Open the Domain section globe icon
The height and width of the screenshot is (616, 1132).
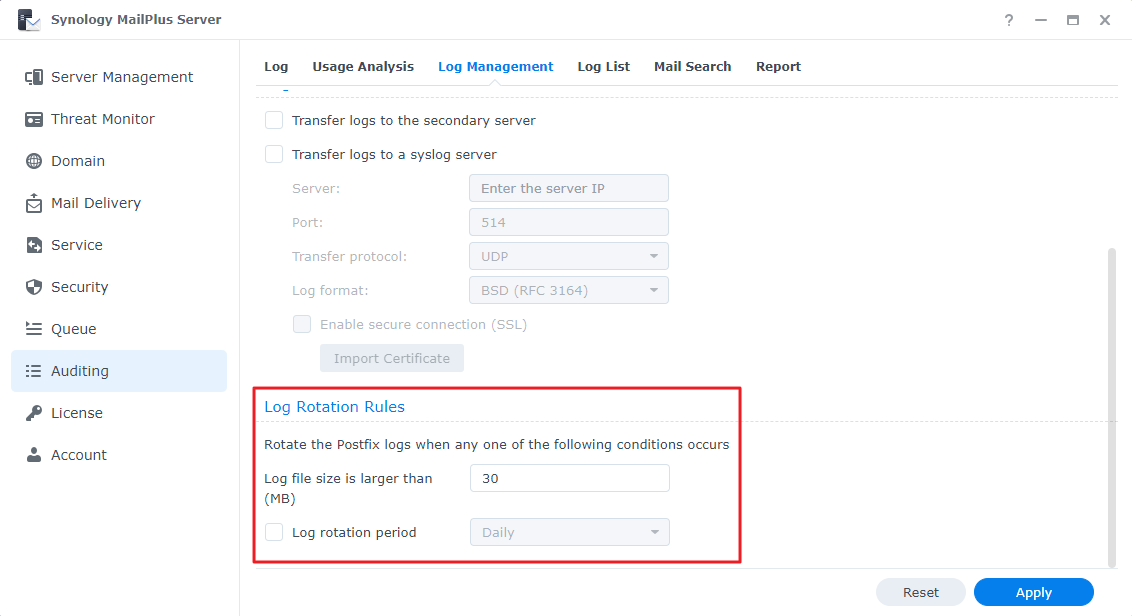coord(33,160)
